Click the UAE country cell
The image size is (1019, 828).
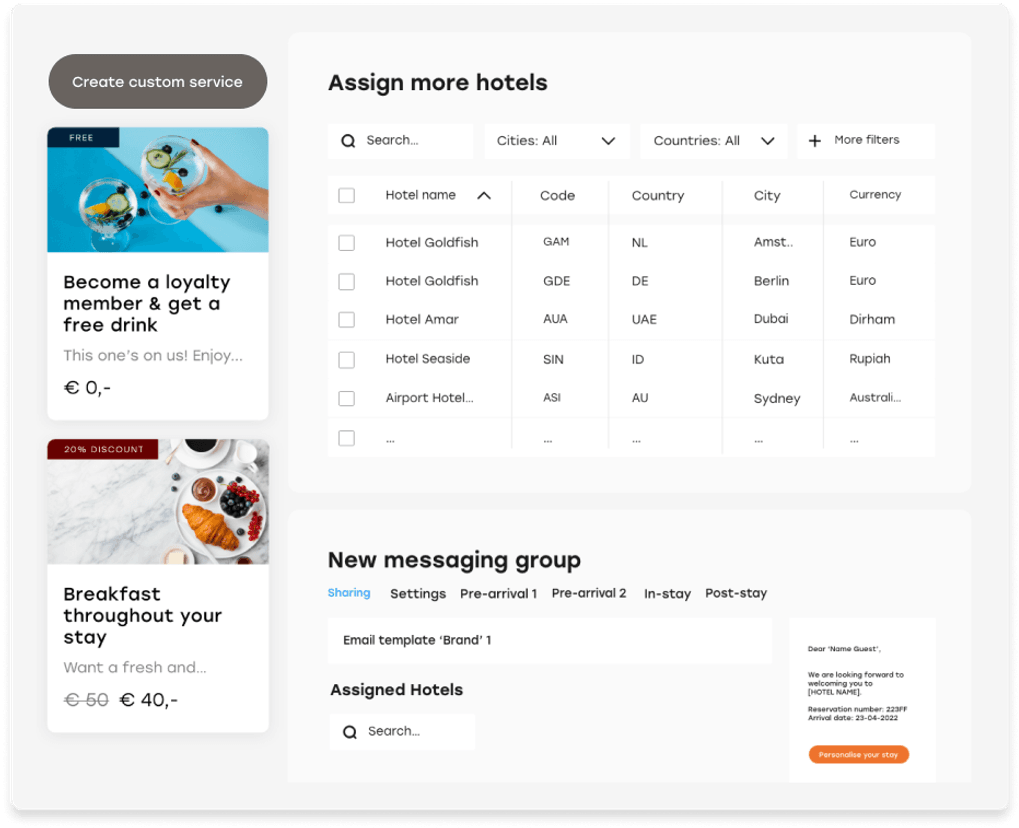pyautogui.click(x=644, y=320)
